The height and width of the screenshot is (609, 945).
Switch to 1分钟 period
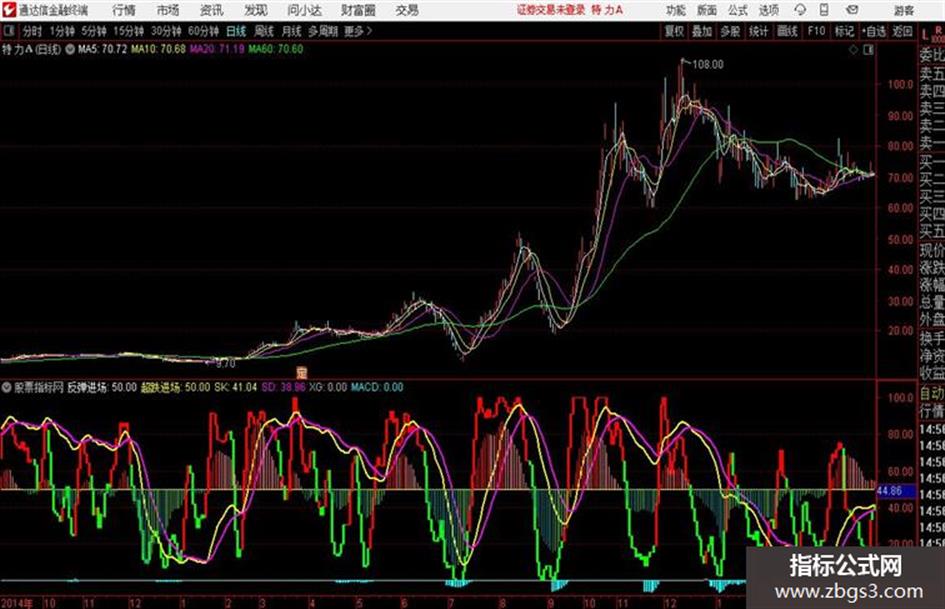[x=61, y=31]
